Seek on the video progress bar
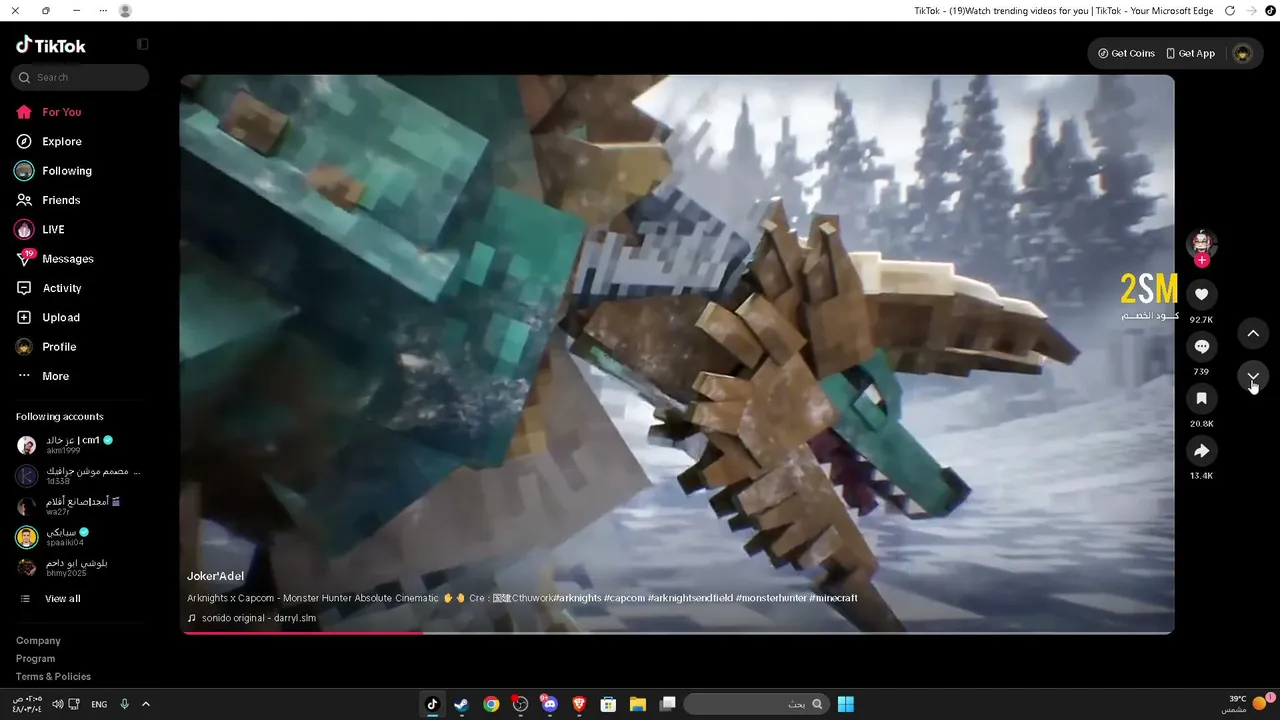1280x720 pixels. [677, 632]
